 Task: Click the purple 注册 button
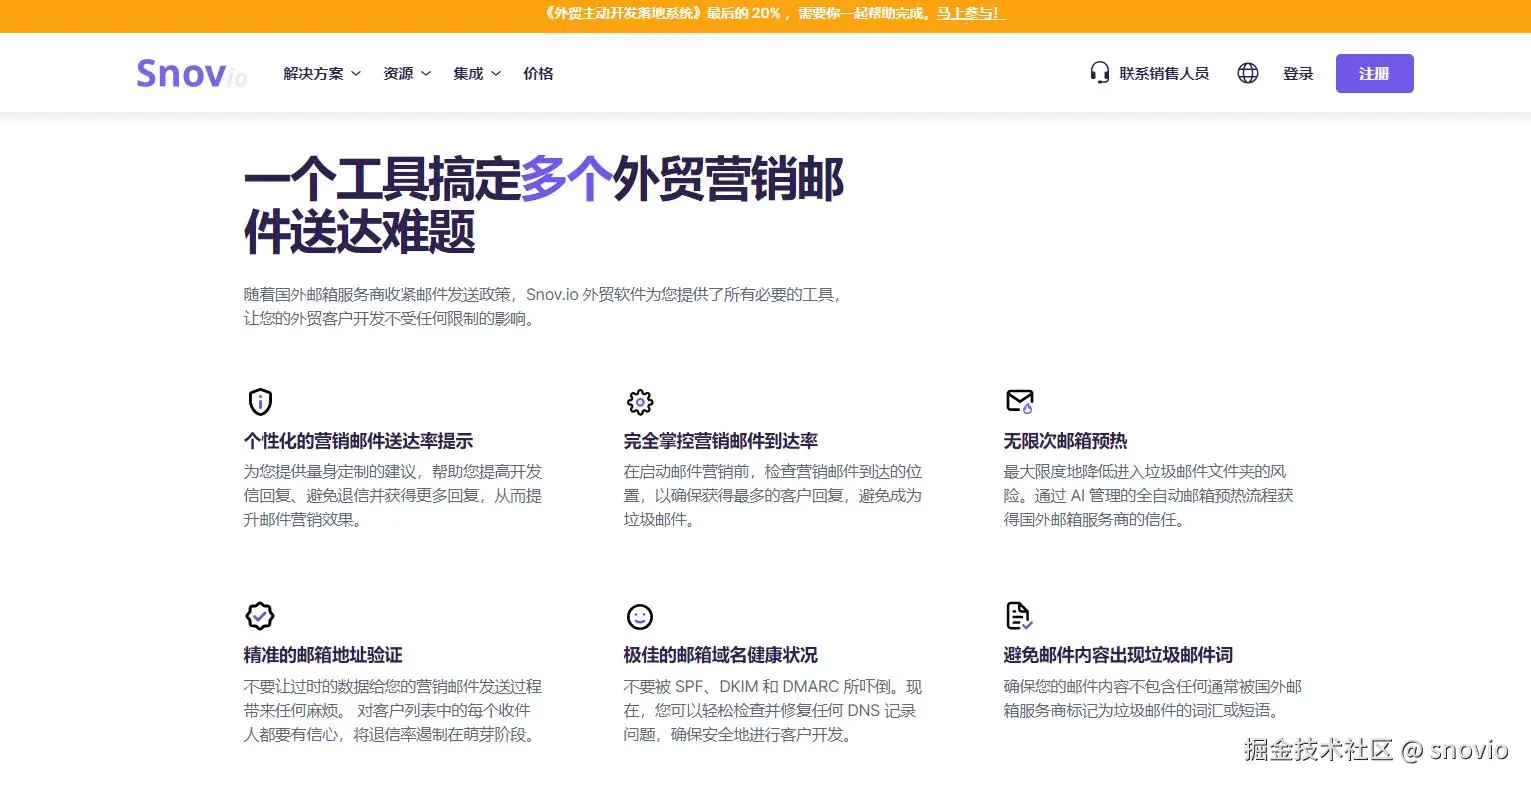tap(1374, 73)
